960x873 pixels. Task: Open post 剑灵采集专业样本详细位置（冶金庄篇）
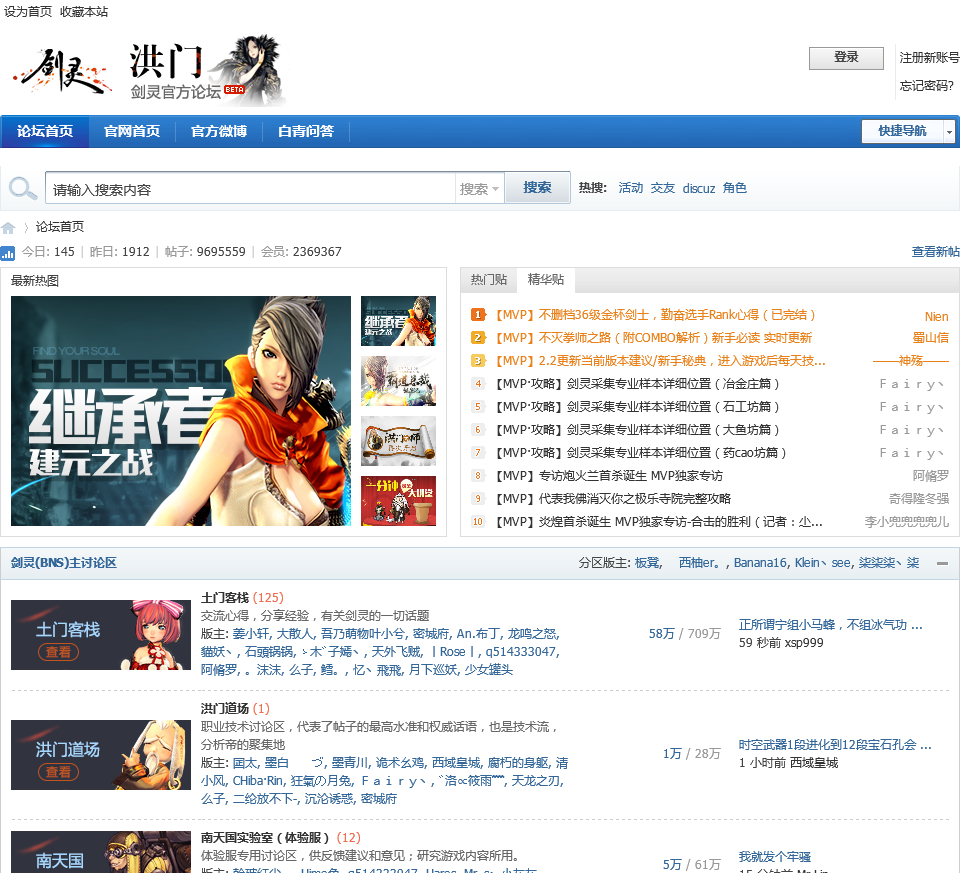637,384
